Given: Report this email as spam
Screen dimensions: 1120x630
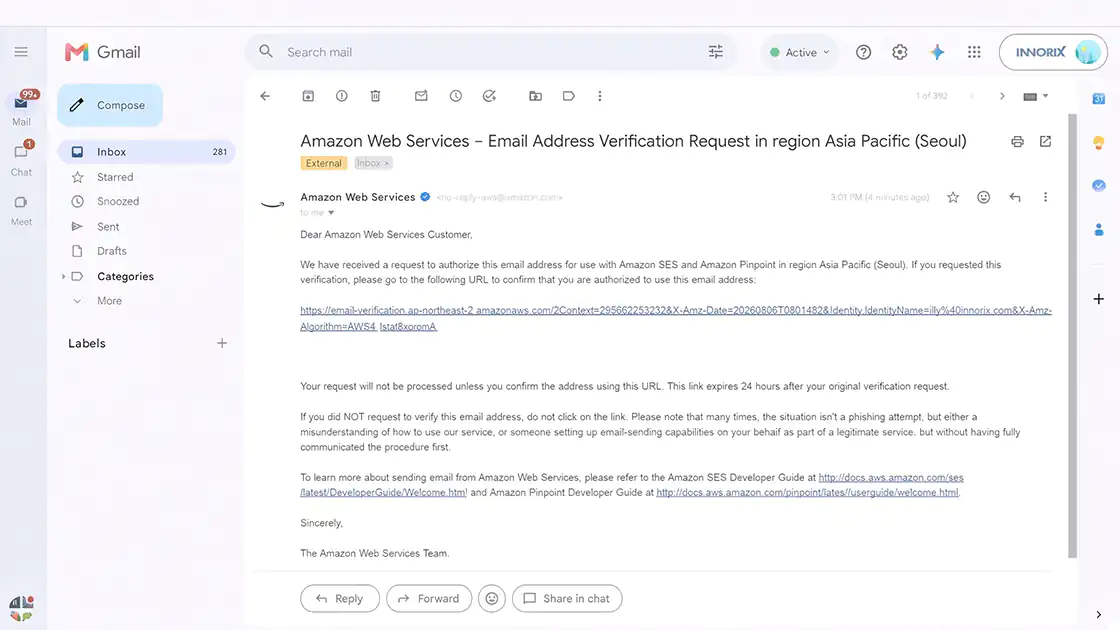Looking at the screenshot, I should pos(341,96).
